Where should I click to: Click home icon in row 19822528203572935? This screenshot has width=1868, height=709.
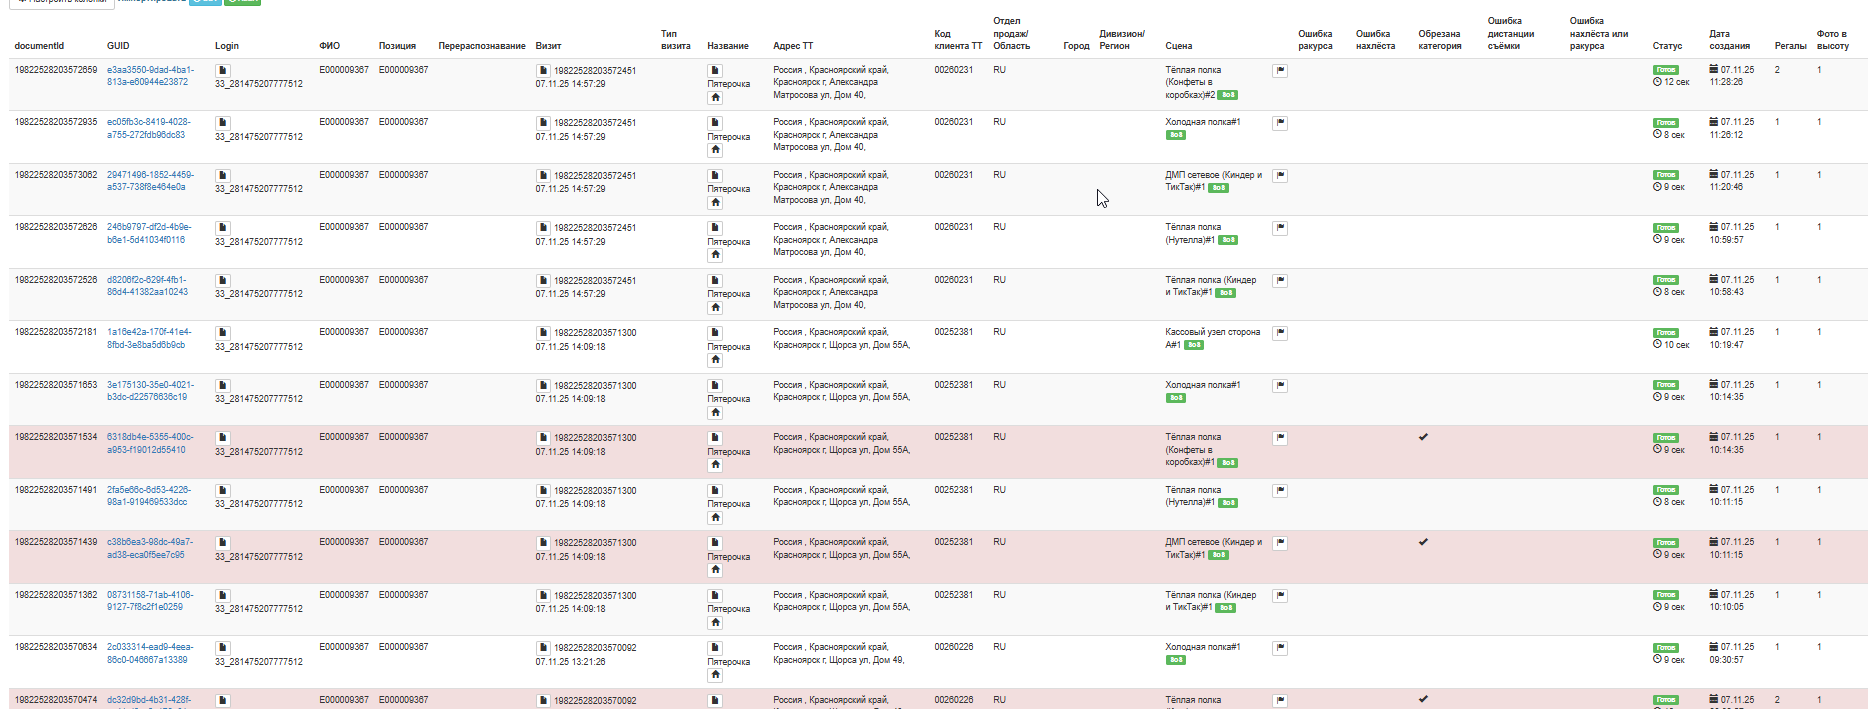point(715,150)
